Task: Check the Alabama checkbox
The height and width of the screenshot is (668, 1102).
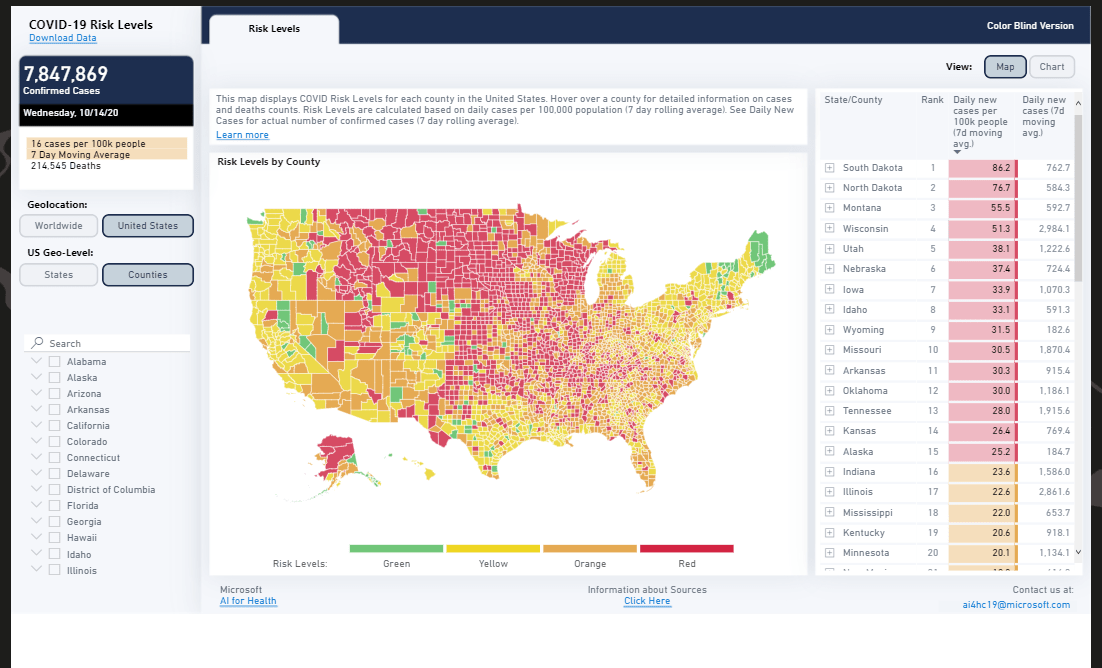Action: [x=54, y=361]
